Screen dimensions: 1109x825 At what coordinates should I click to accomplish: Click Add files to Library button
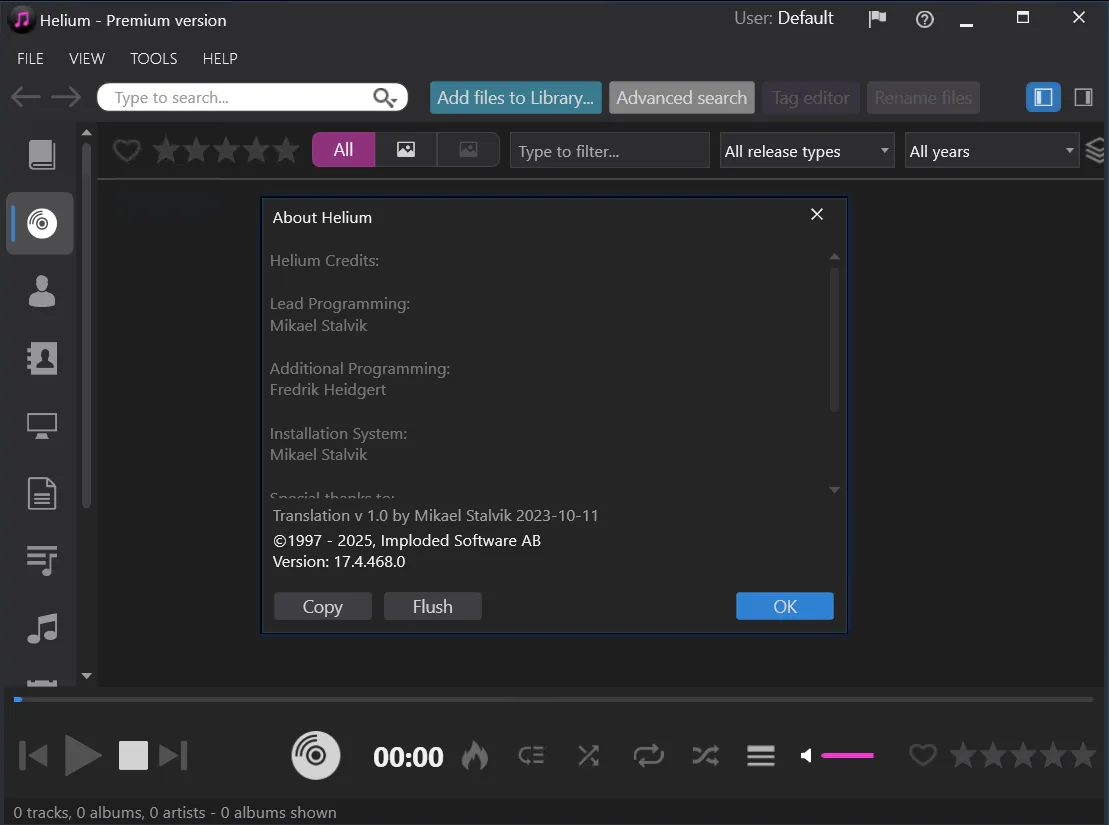point(516,98)
